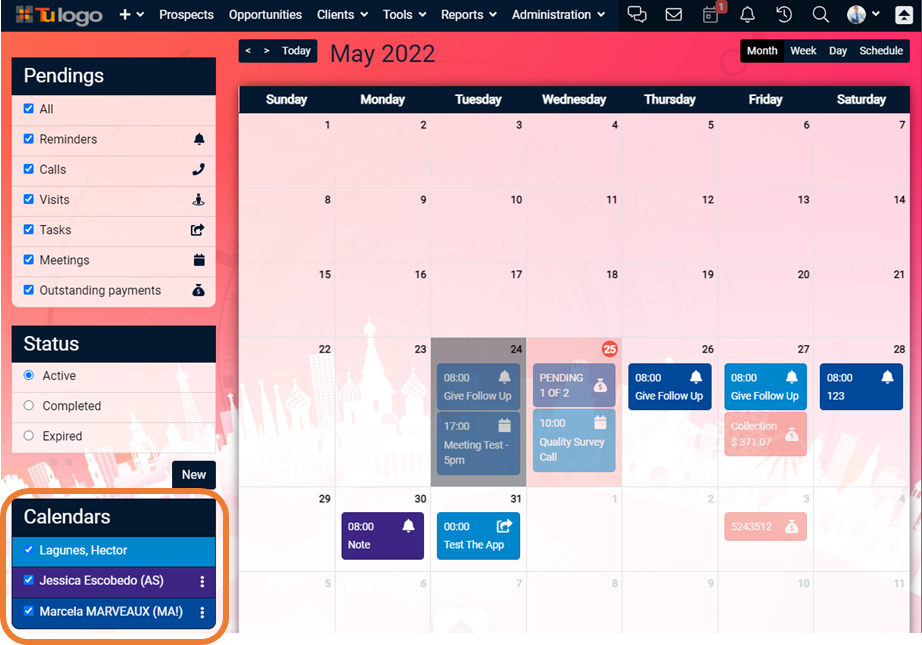Click the Tu logo home icon
Image resolution: width=922 pixels, height=645 pixels.
(59, 15)
